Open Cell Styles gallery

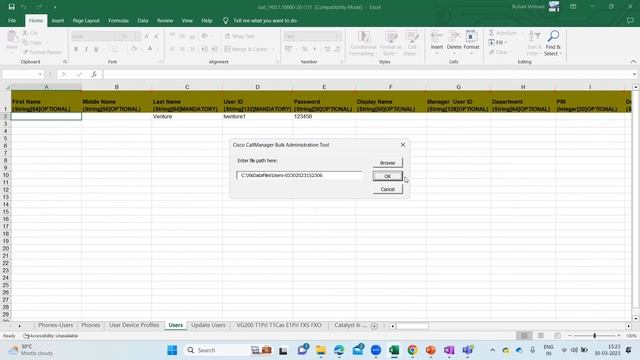click(411, 43)
